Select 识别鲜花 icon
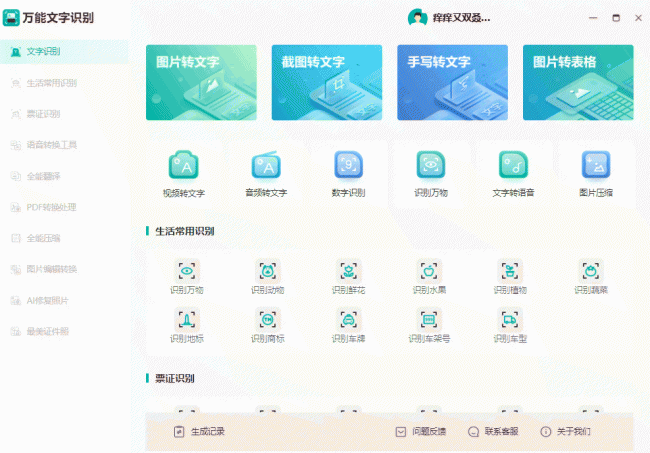The image size is (650, 453). (349, 271)
